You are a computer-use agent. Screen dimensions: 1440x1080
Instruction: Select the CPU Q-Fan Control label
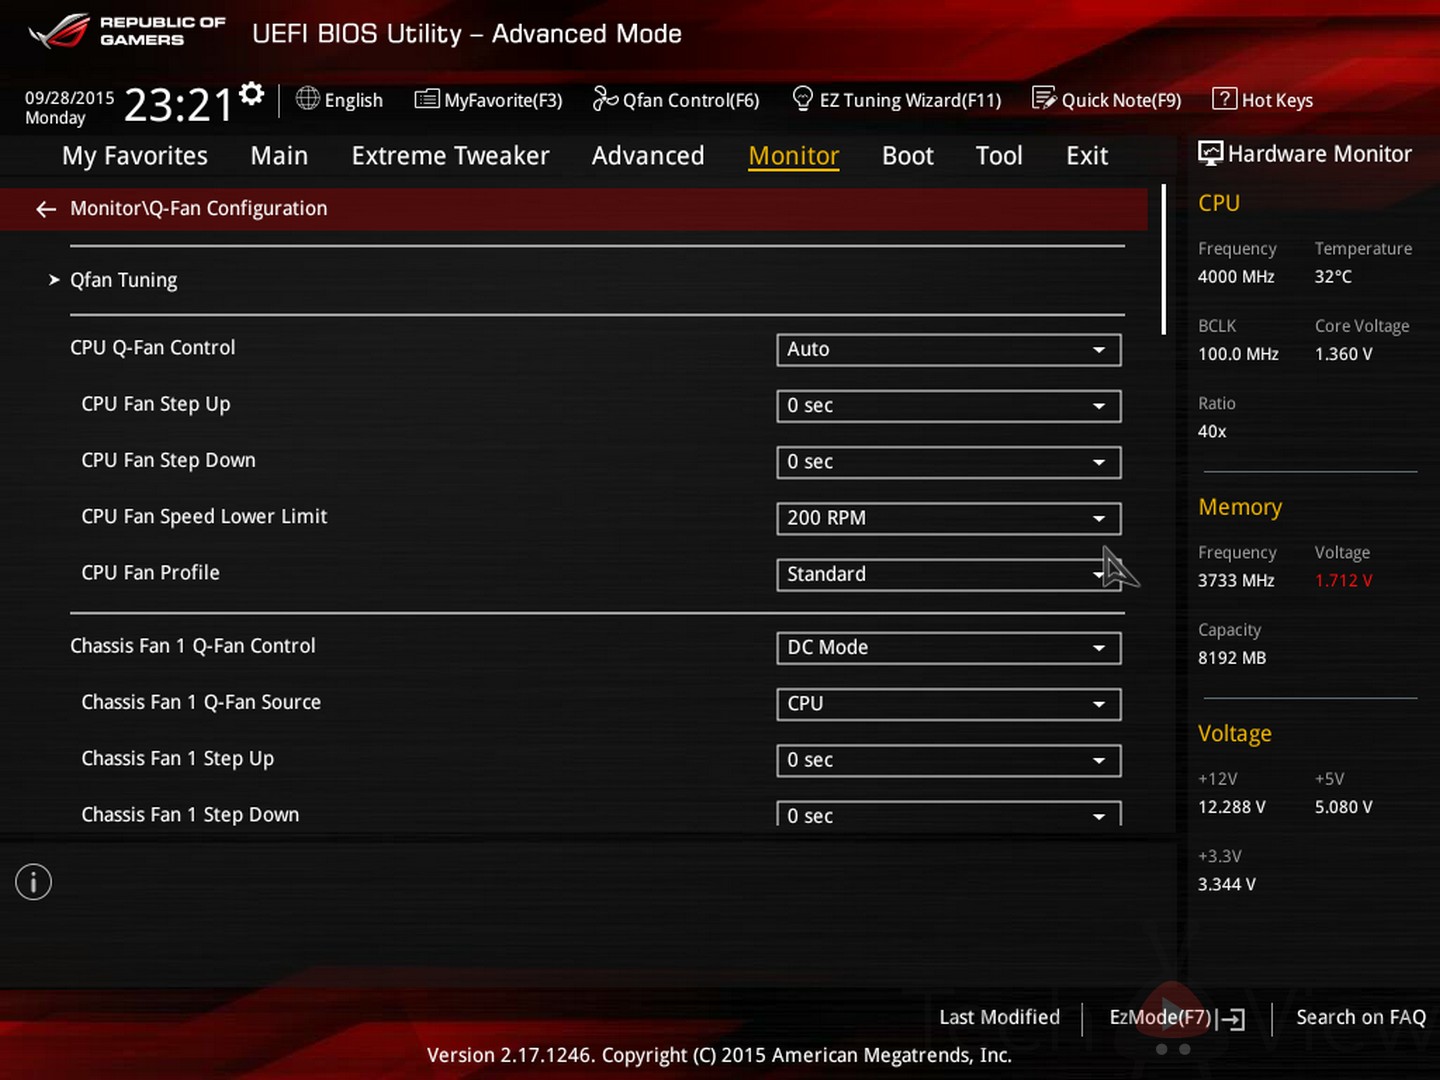153,348
